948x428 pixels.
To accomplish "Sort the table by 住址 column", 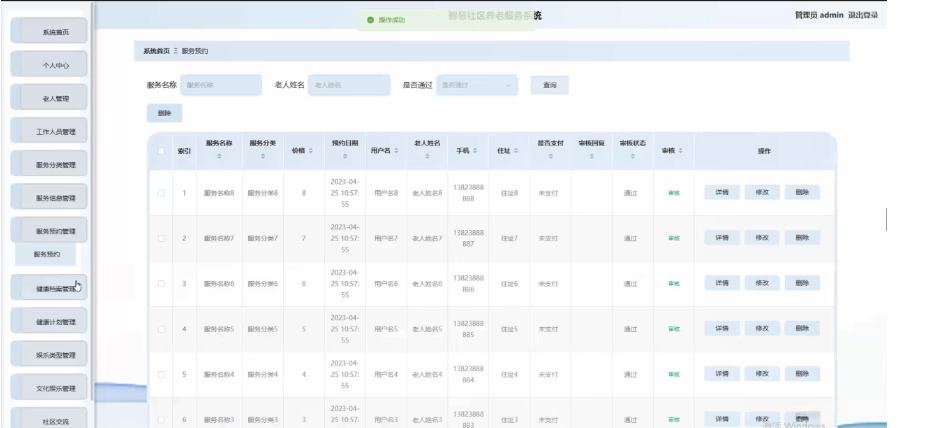I will (x=516, y=151).
